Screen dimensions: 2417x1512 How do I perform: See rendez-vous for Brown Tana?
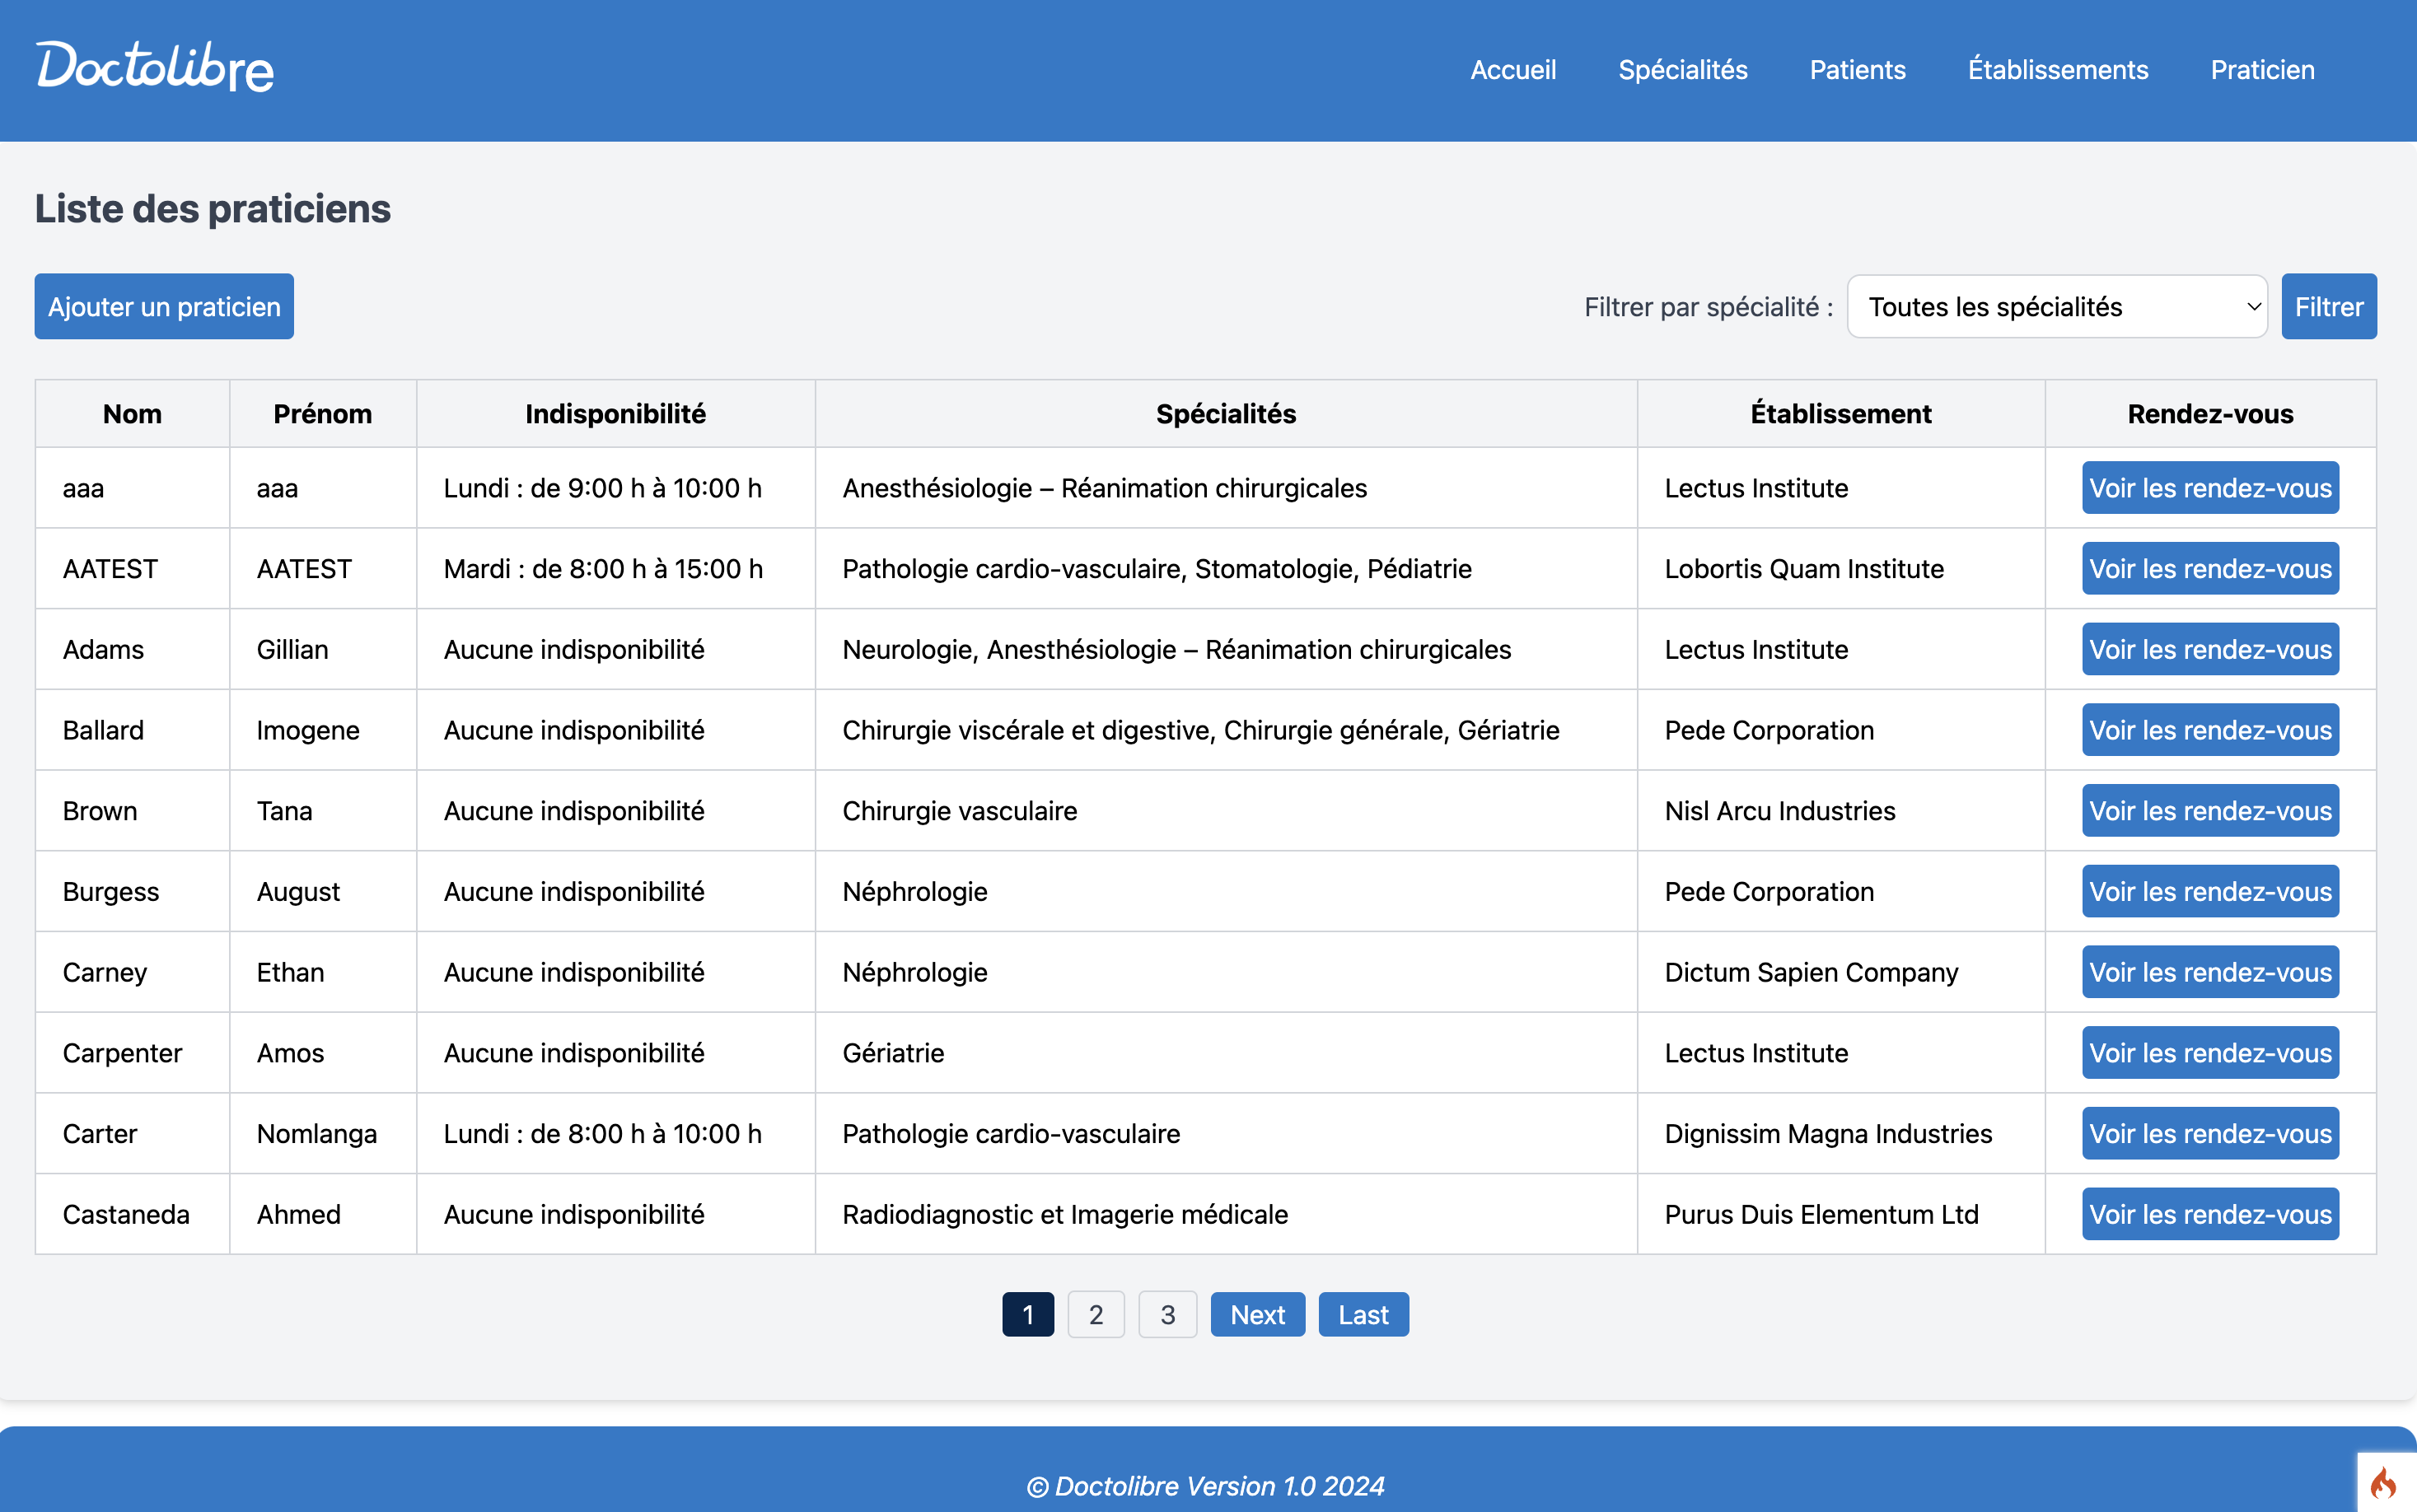(x=2209, y=811)
